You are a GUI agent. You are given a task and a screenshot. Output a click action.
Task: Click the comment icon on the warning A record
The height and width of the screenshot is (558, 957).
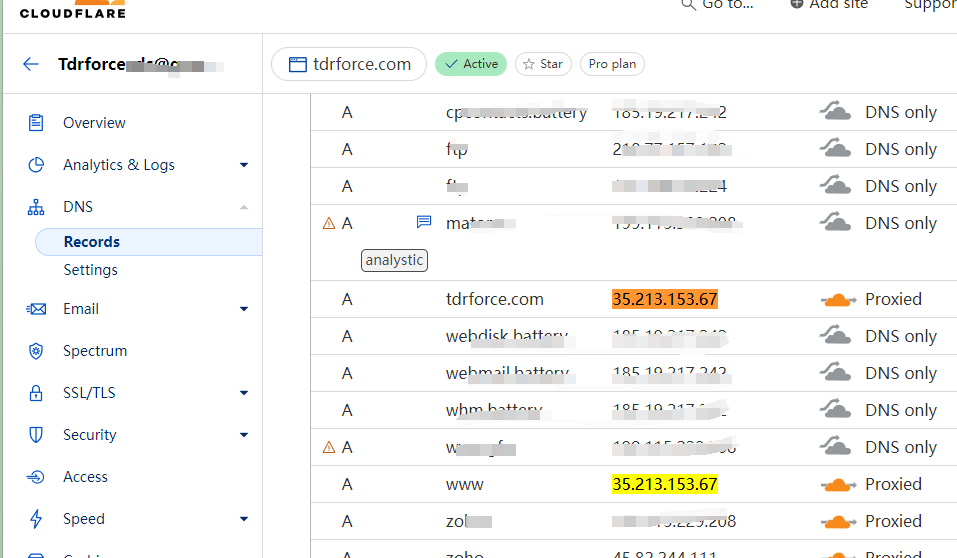(x=423, y=223)
